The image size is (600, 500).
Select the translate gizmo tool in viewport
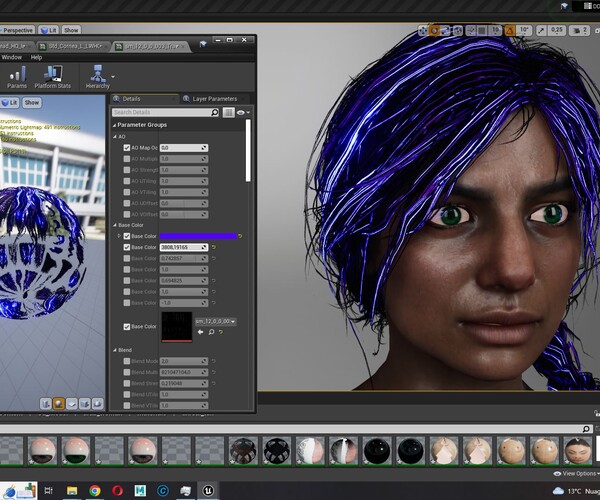[423, 30]
